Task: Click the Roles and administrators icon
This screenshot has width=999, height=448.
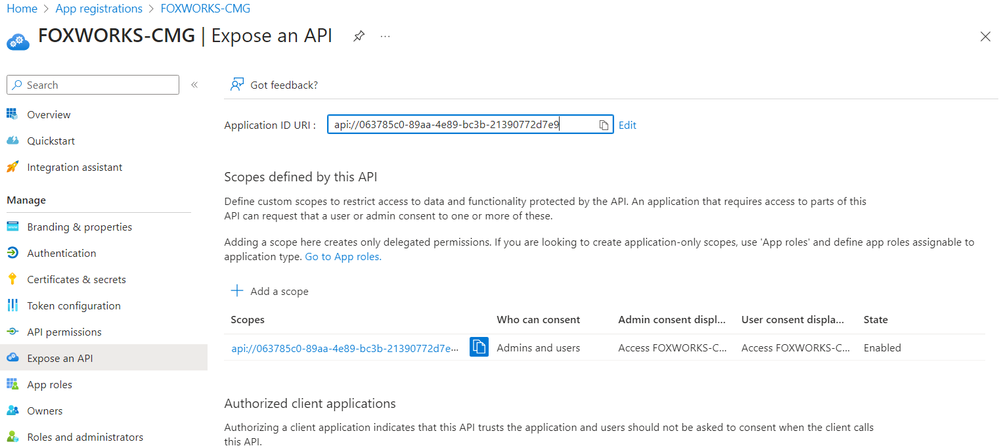Action: (x=12, y=437)
